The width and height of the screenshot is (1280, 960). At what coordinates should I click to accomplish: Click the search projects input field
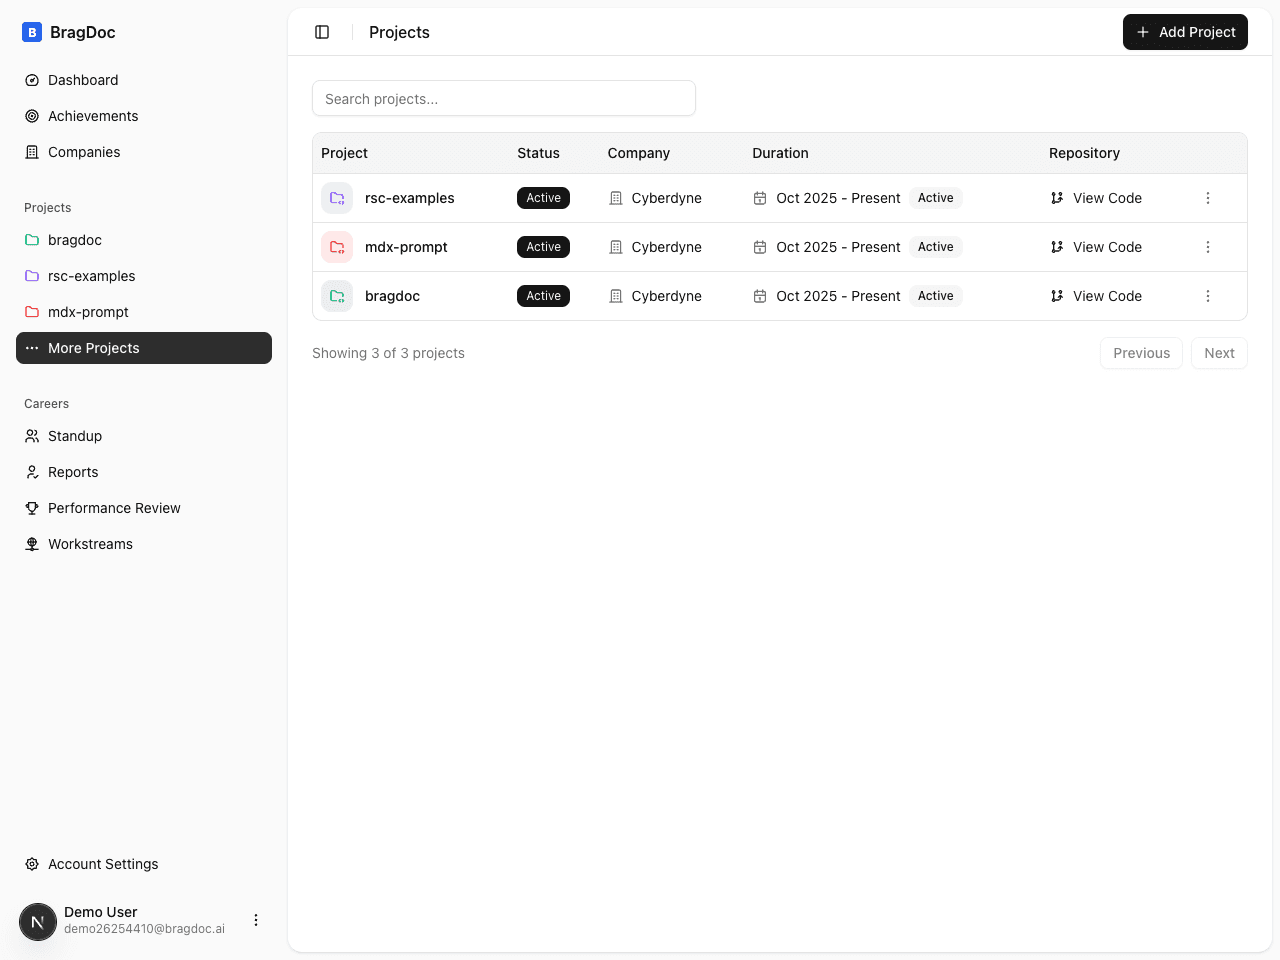tap(504, 98)
